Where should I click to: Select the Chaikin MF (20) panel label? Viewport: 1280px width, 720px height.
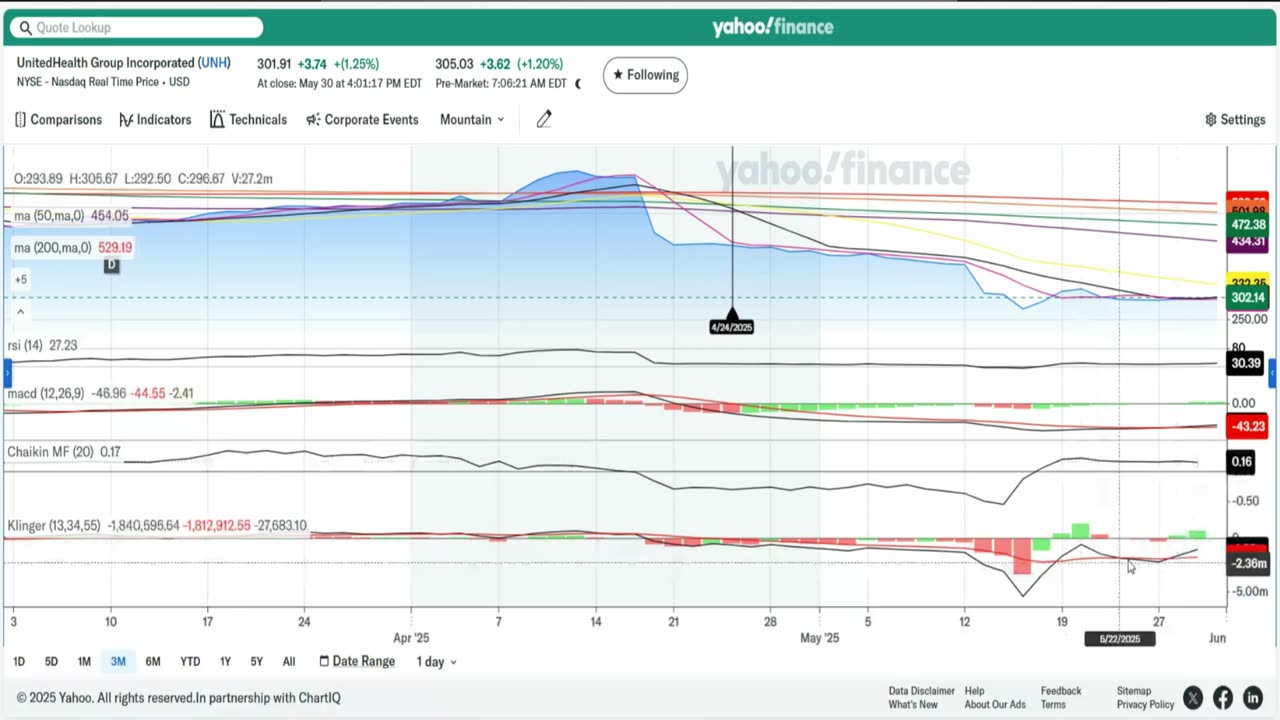click(x=63, y=452)
